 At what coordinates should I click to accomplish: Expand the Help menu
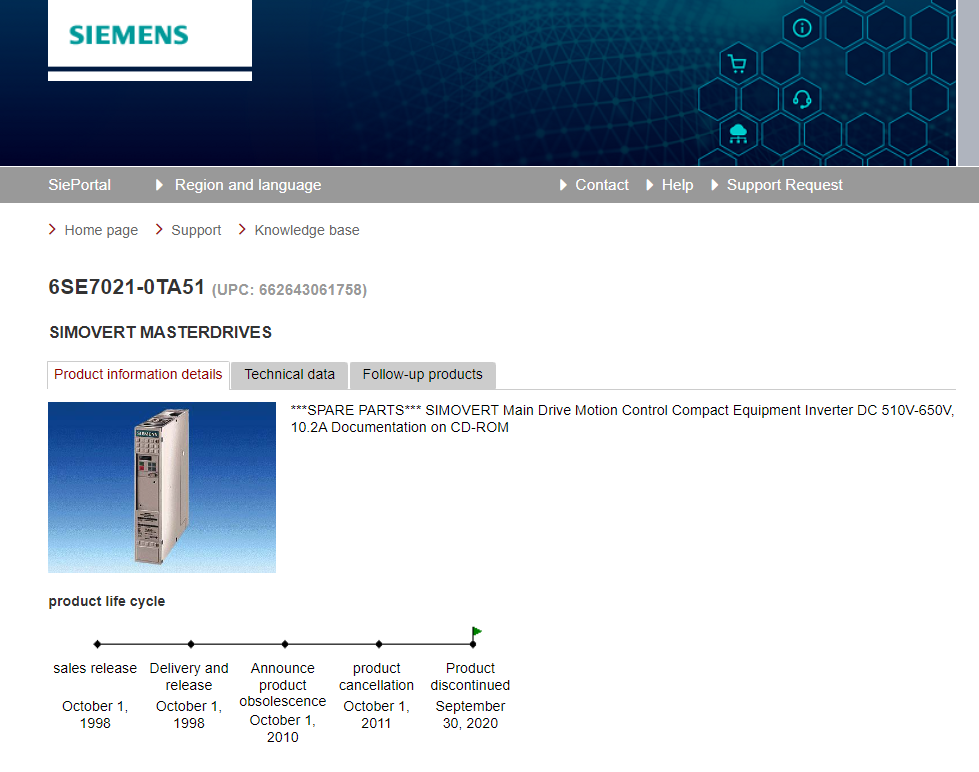point(677,185)
